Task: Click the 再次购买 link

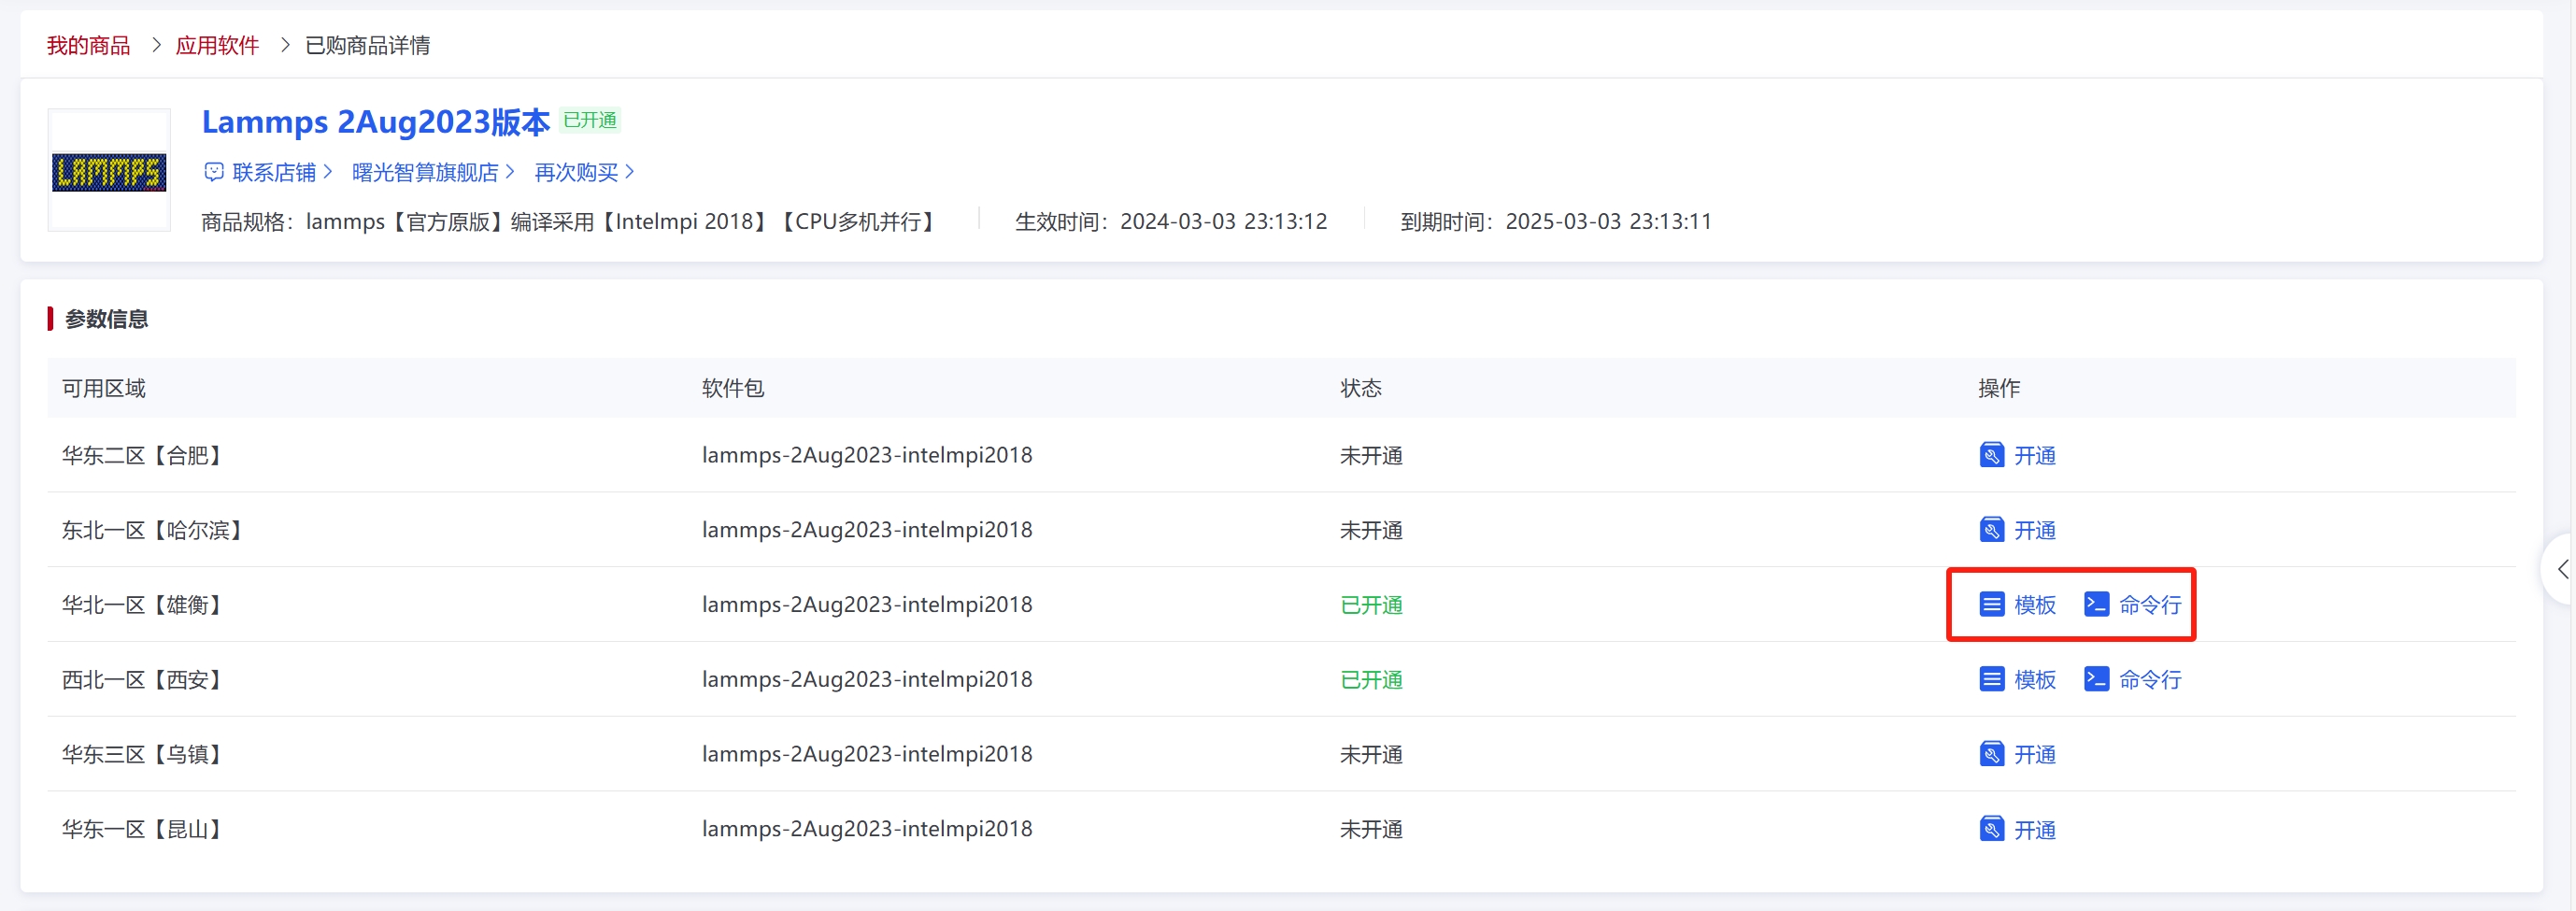Action: tap(576, 172)
